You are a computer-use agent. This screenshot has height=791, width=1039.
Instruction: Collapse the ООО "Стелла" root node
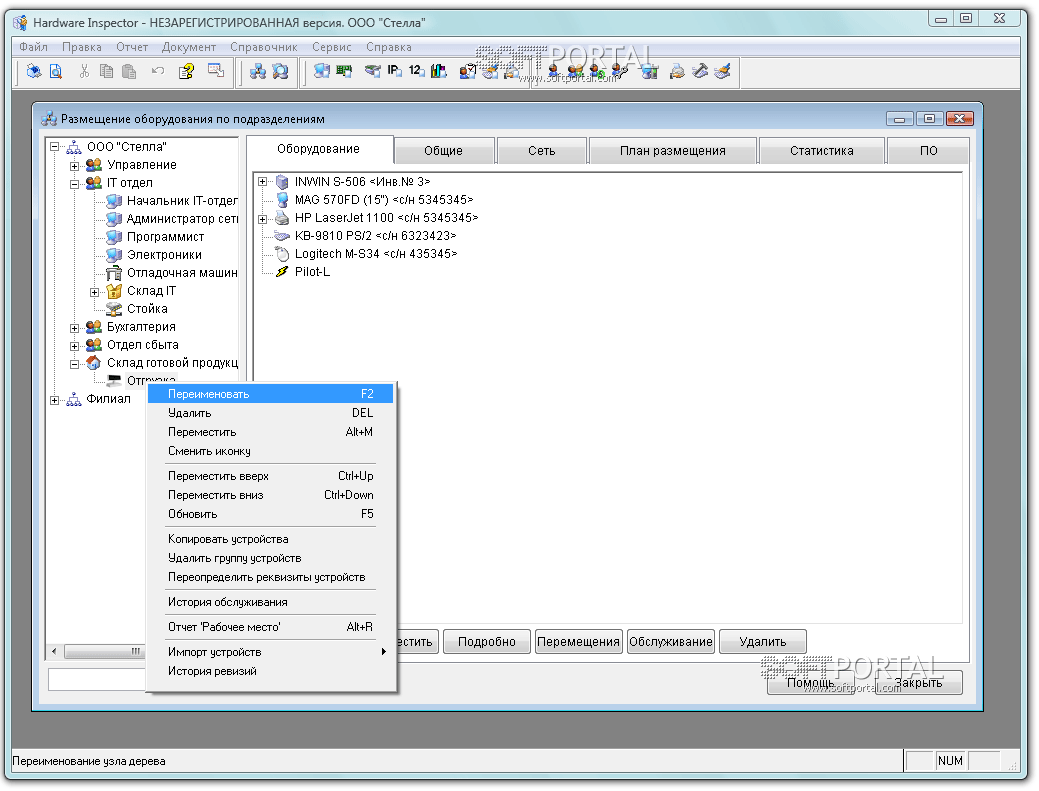point(55,147)
